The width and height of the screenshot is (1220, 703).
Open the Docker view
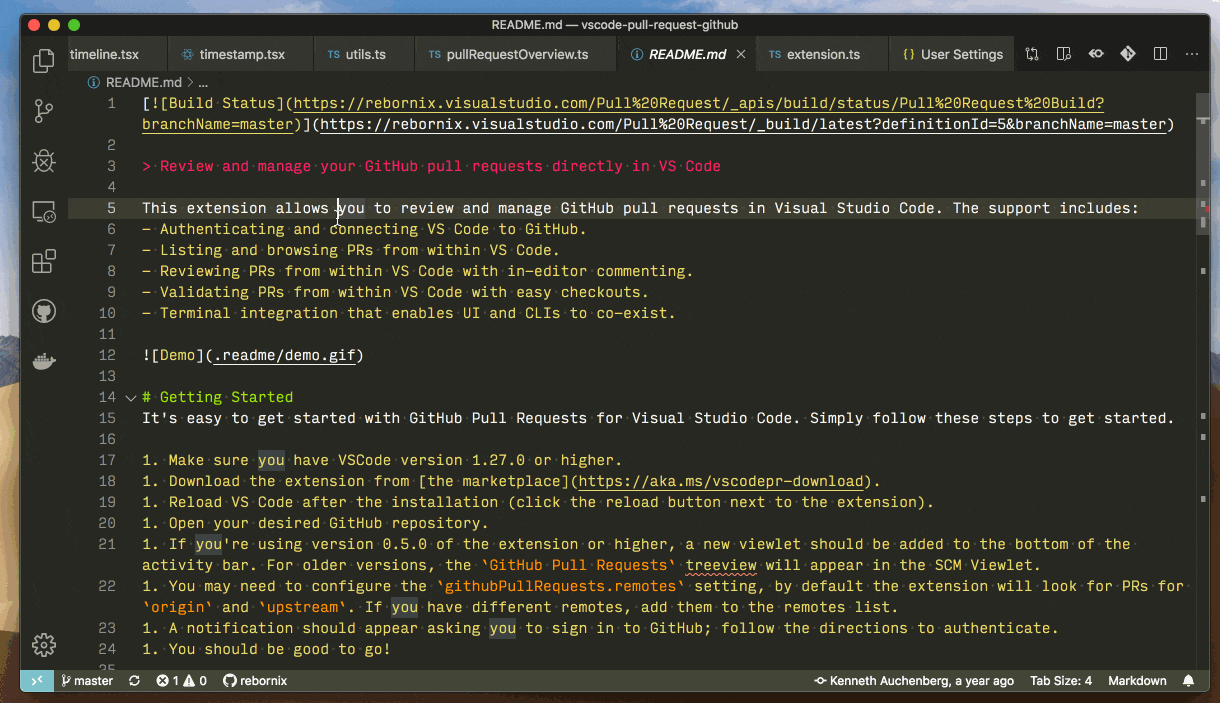pos(43,362)
